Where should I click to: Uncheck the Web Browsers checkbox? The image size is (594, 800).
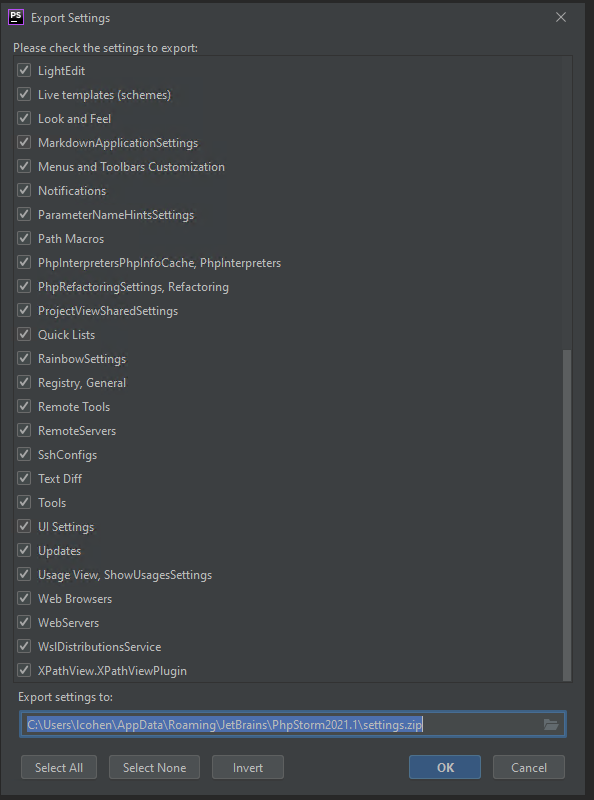(x=24, y=598)
